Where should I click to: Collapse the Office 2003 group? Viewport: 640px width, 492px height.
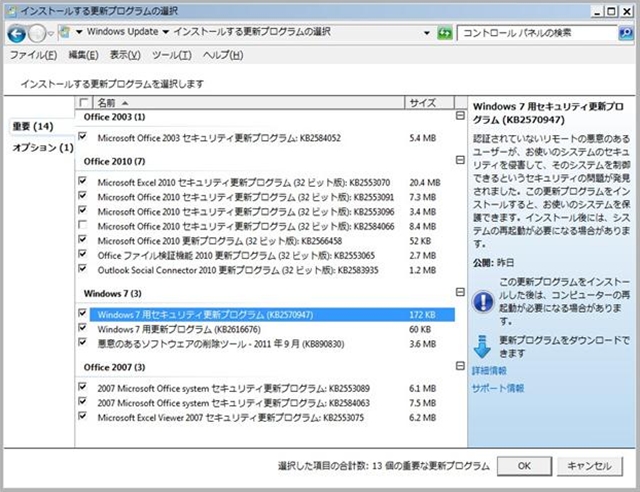coord(460,116)
